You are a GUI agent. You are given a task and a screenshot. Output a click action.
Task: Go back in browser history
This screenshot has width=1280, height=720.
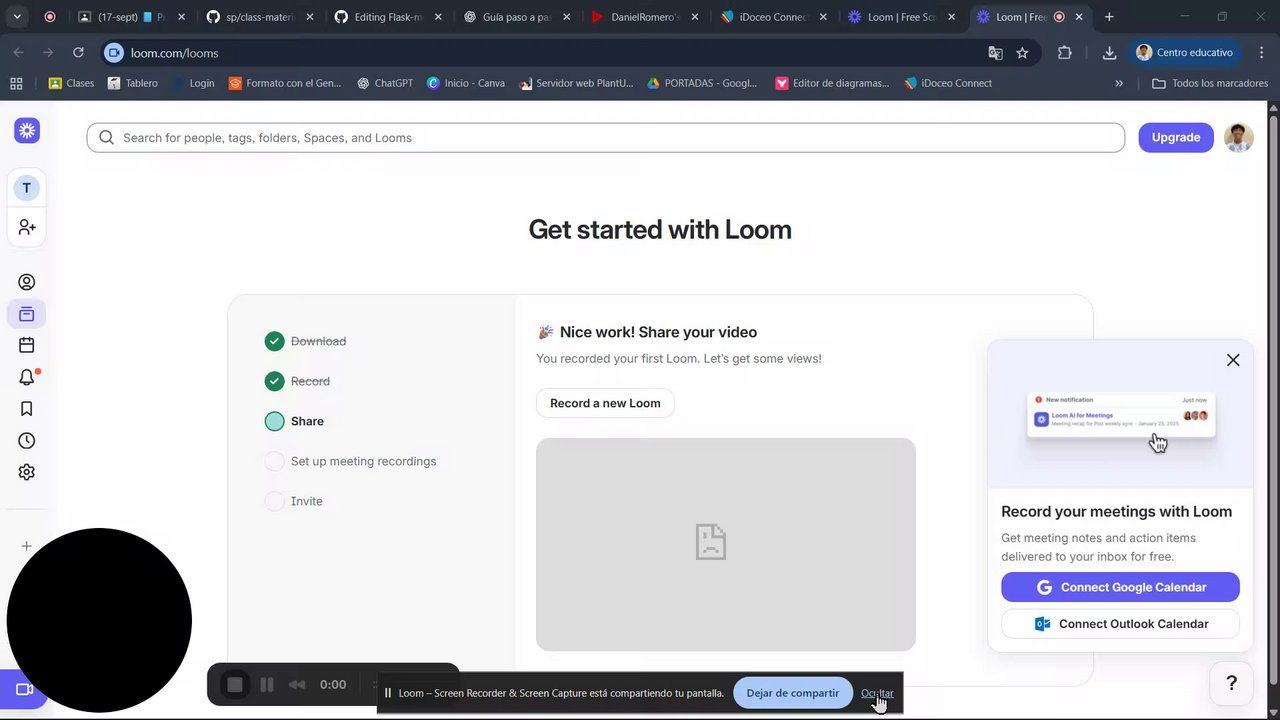pos(19,52)
